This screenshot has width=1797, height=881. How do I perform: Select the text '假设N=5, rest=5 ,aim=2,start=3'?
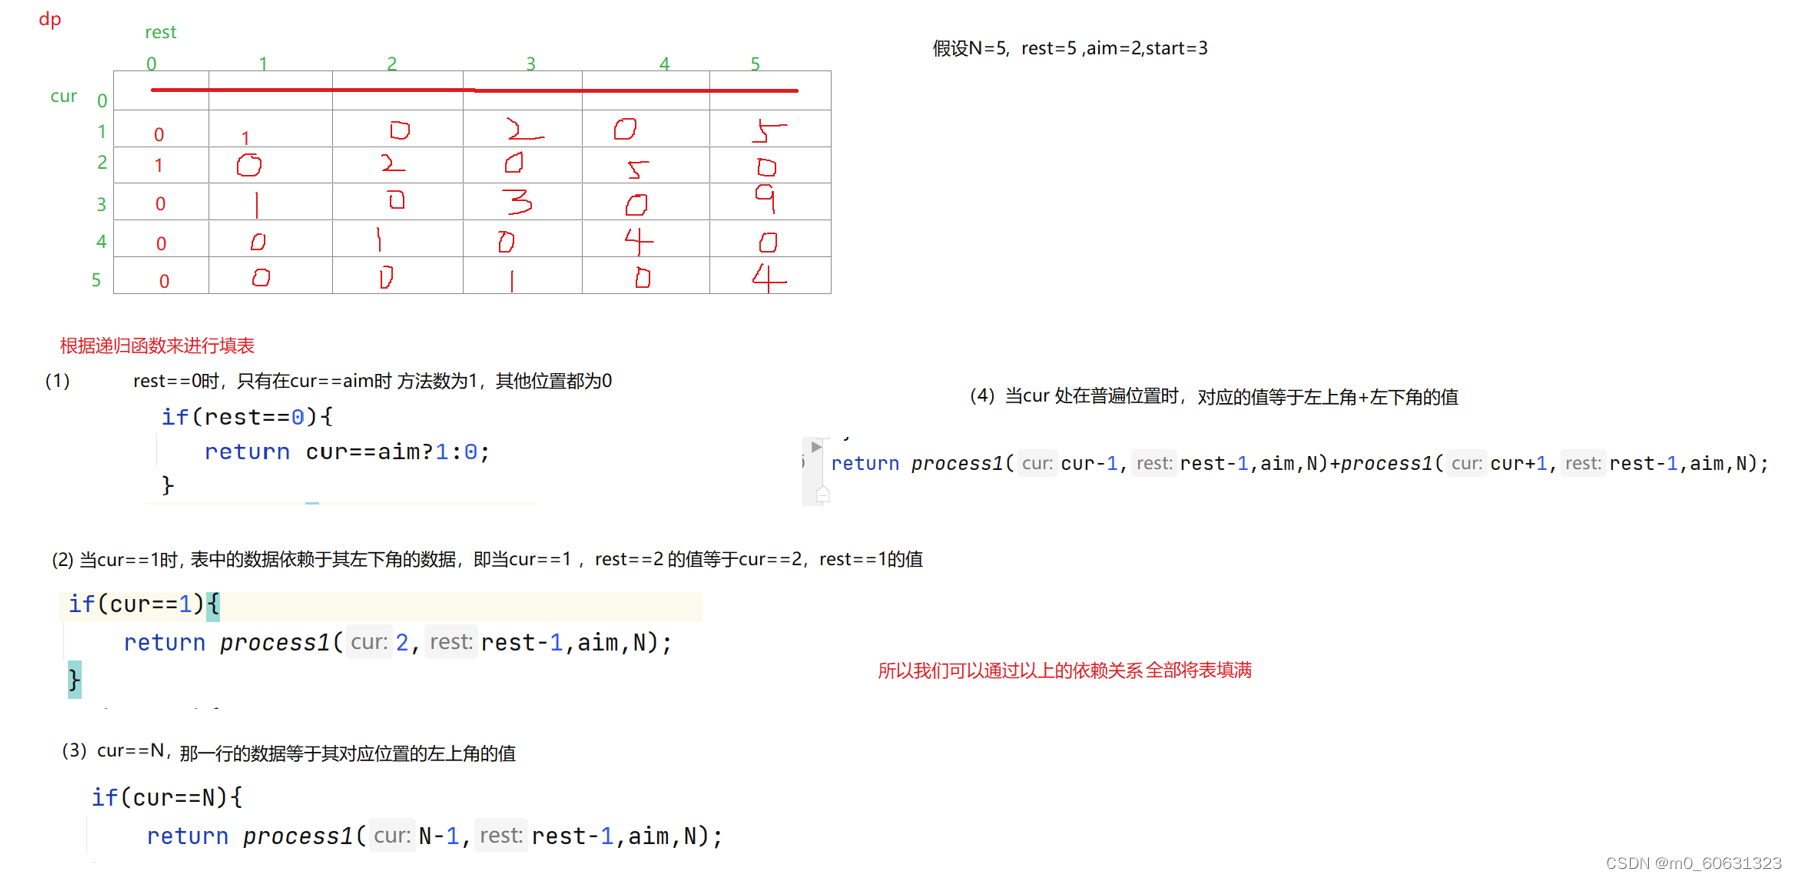pyautogui.click(x=1070, y=48)
